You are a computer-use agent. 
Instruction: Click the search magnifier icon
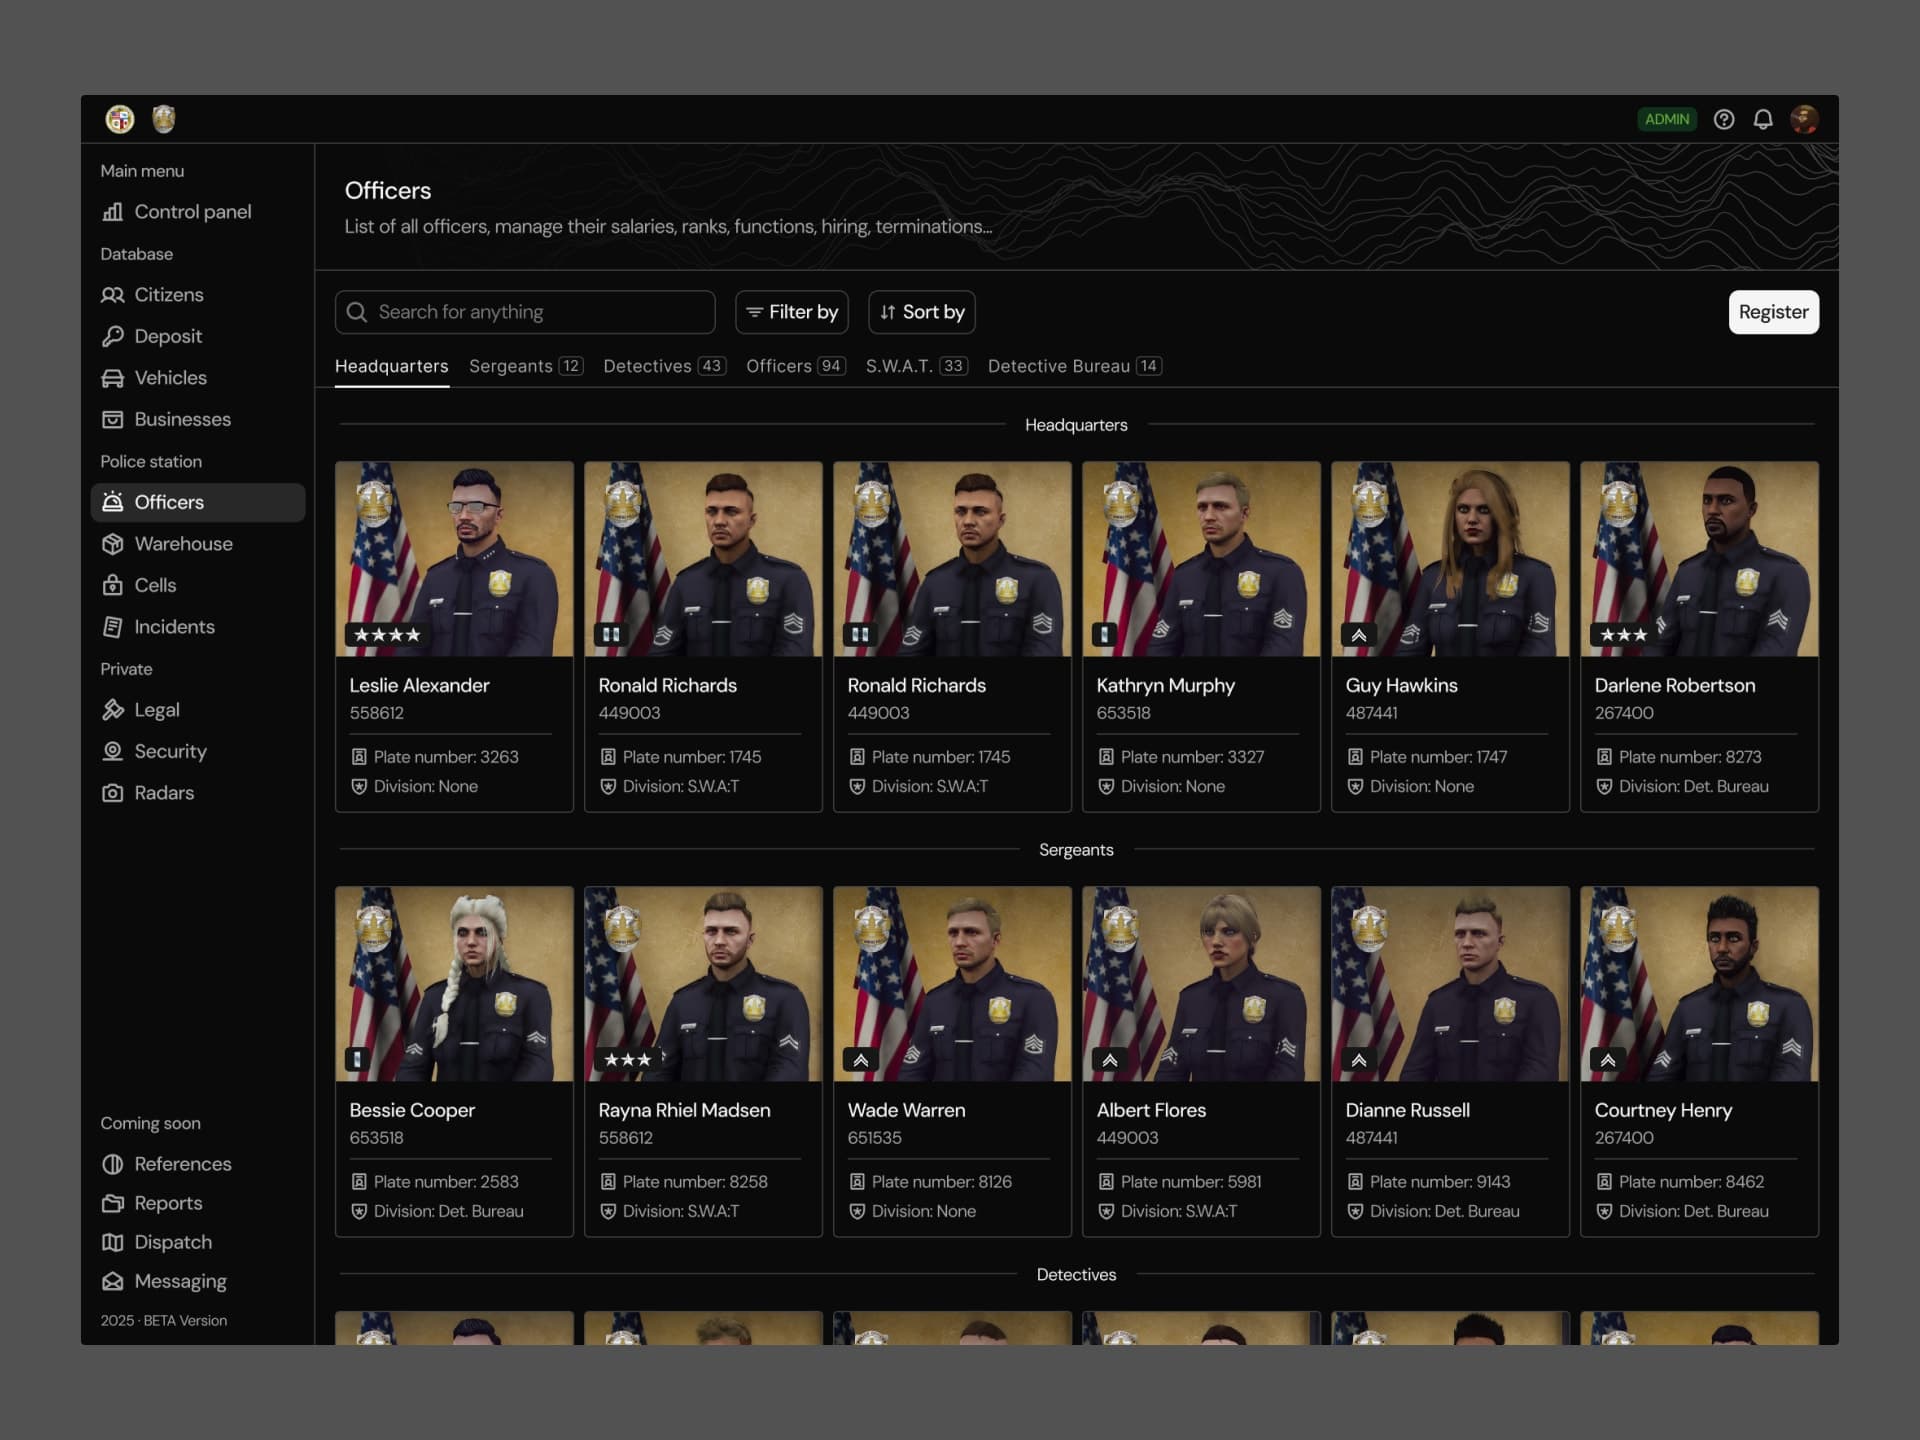(357, 312)
